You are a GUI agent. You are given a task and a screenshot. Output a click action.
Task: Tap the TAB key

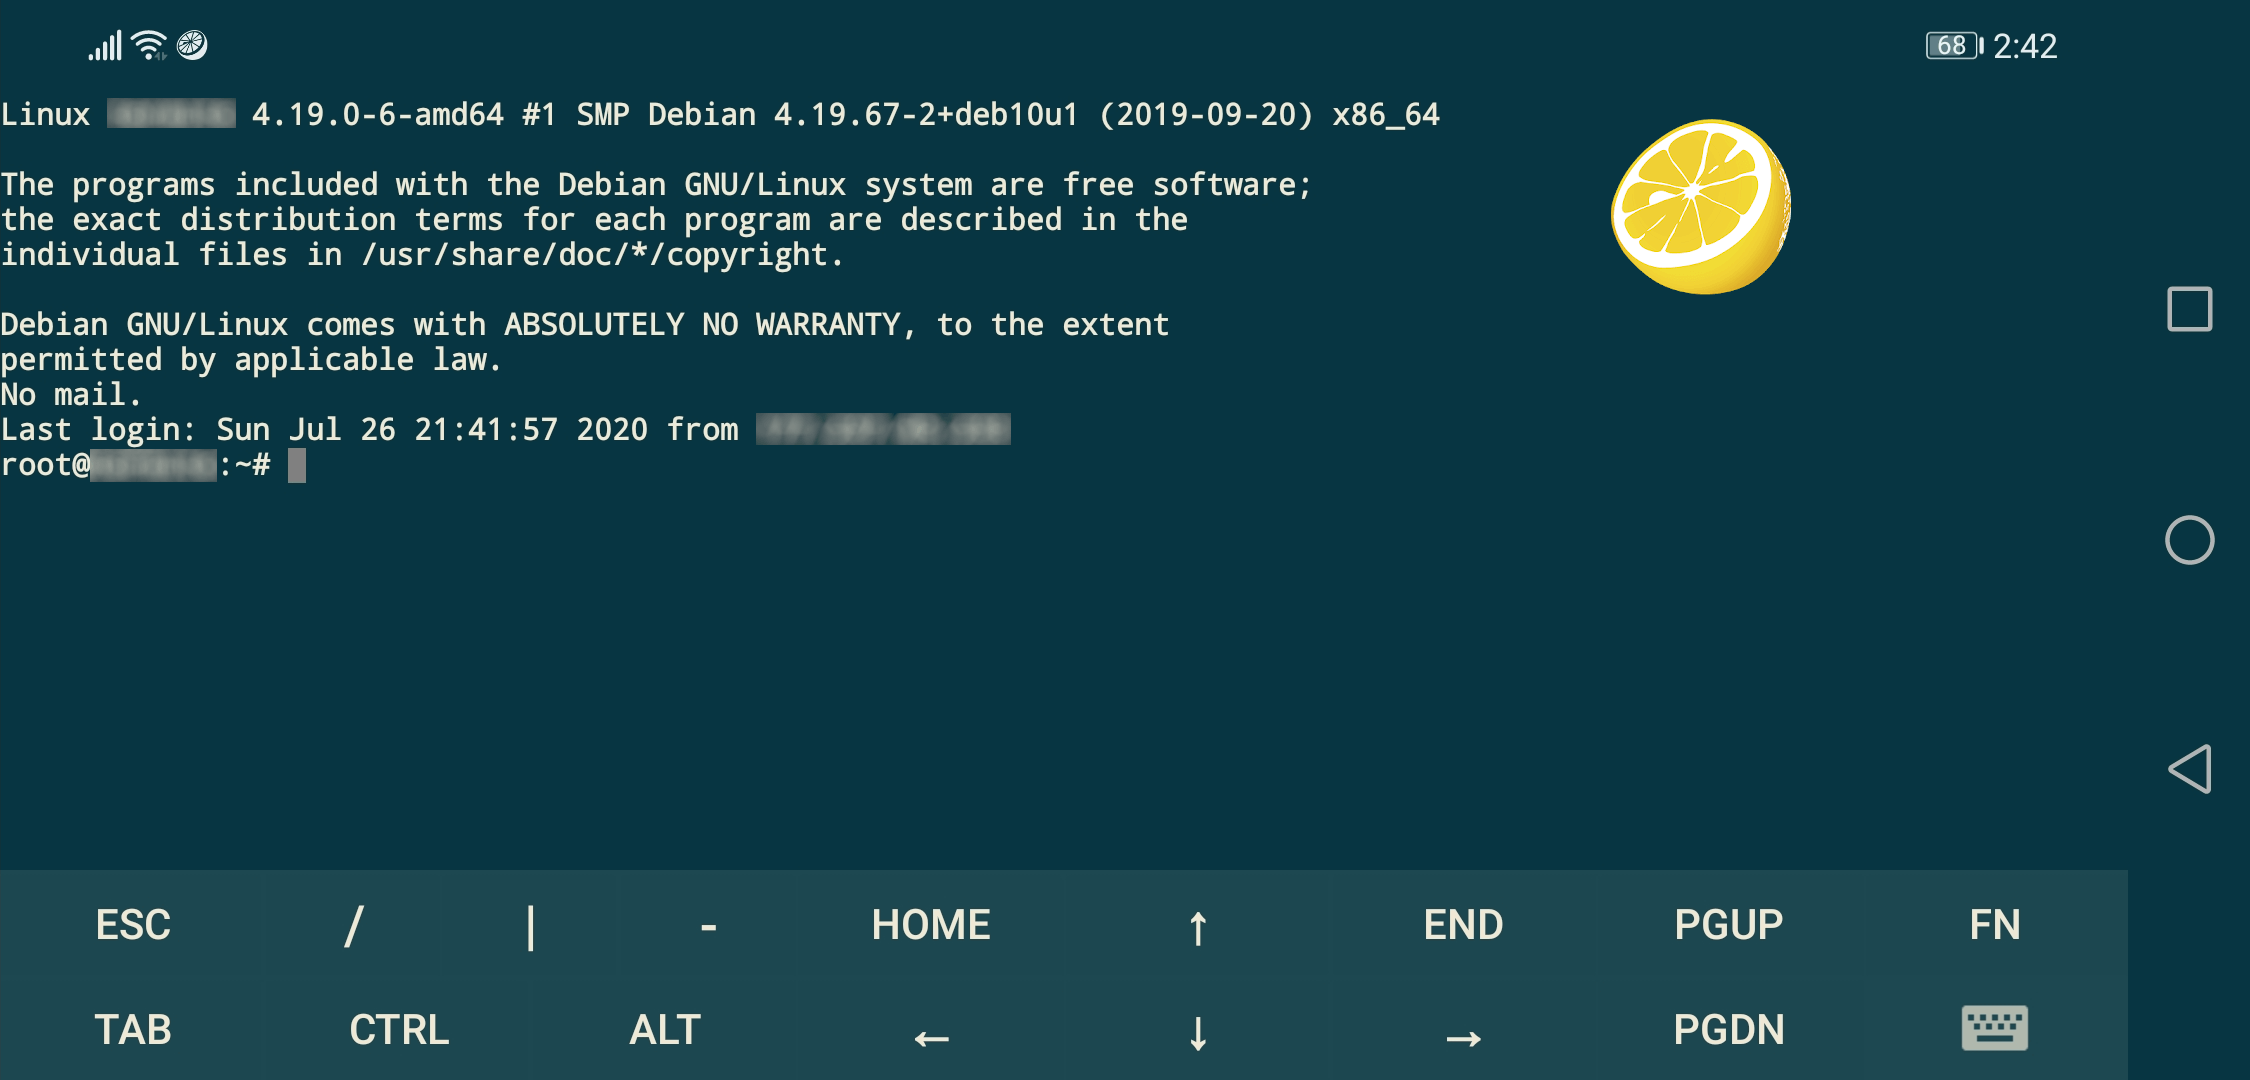[x=133, y=1030]
